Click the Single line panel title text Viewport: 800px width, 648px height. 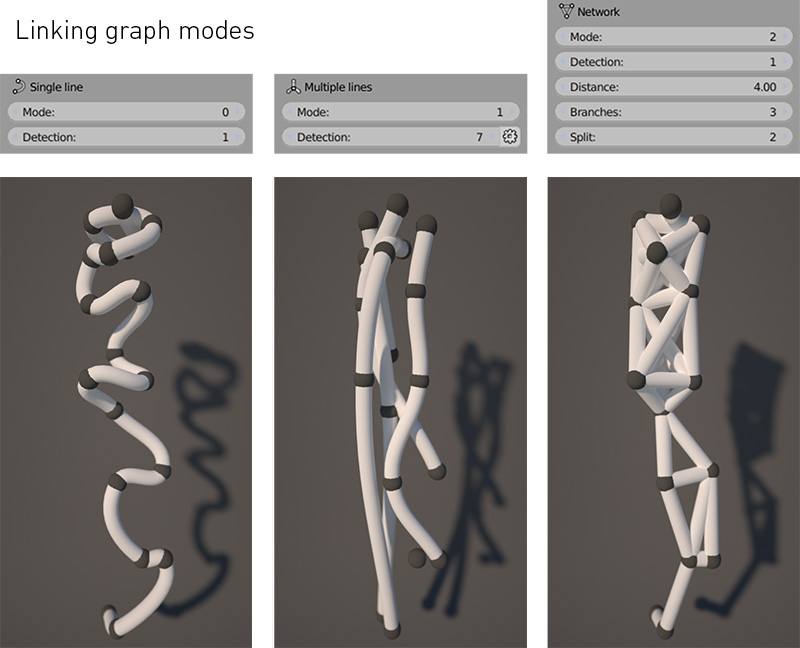tap(57, 87)
